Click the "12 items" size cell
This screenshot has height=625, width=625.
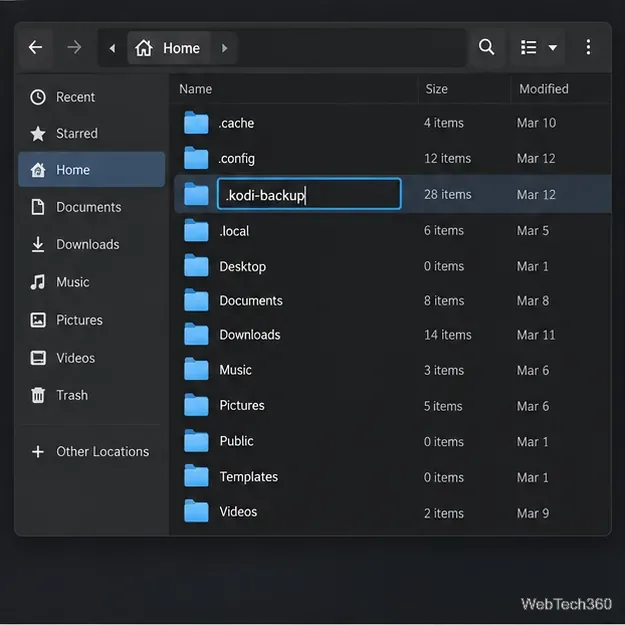(447, 159)
